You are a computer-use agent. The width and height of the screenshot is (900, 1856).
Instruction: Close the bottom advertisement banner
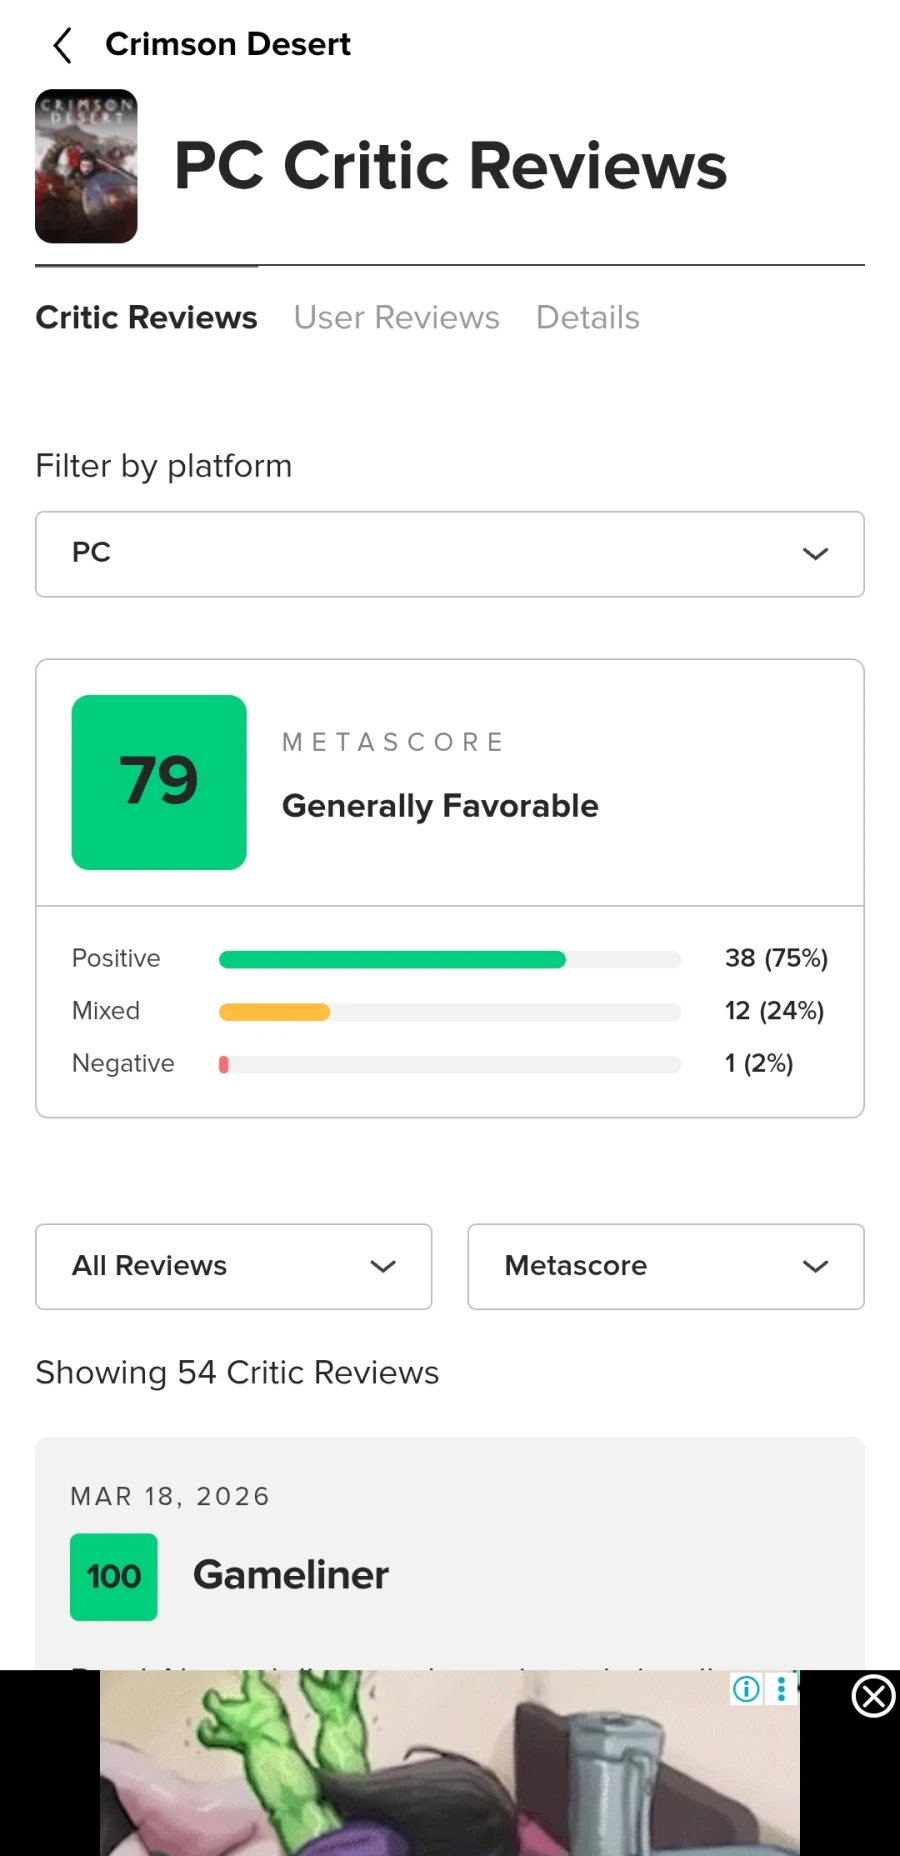873,1697
